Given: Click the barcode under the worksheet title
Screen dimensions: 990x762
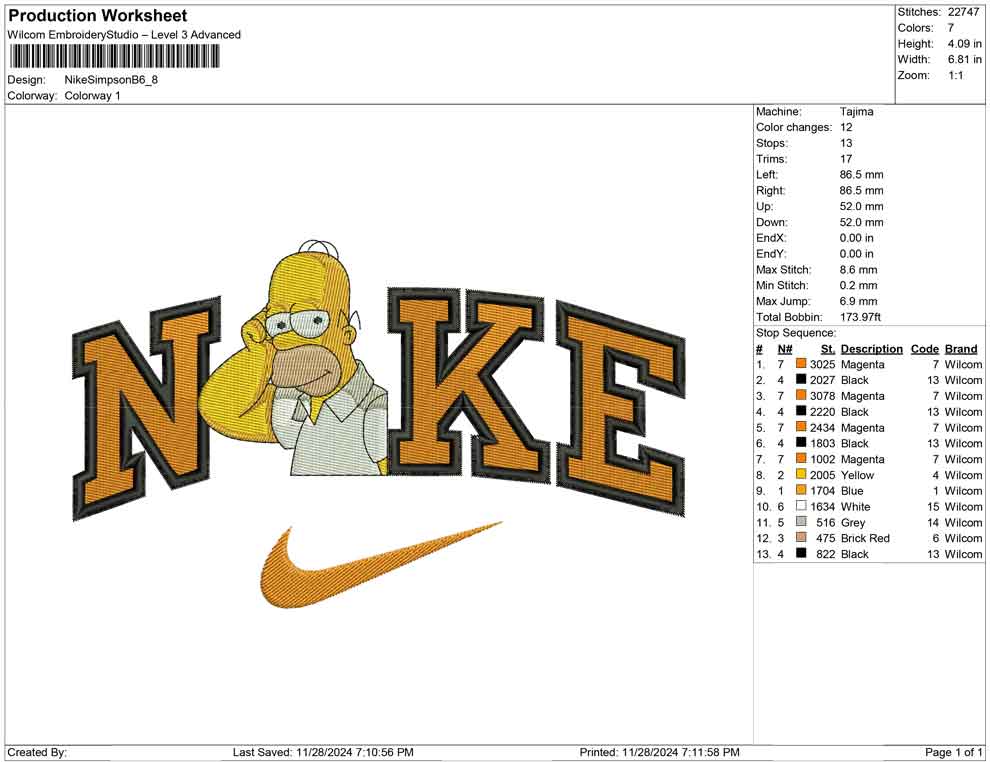Looking at the screenshot, I should coord(114,57).
